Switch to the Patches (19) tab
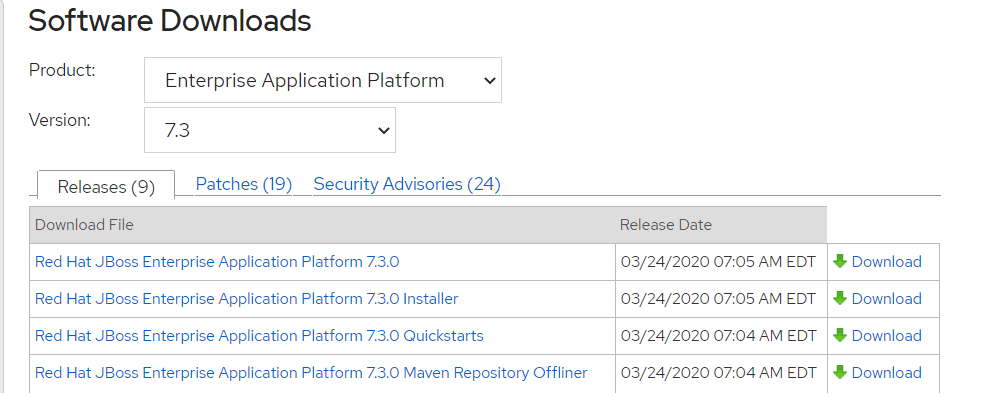Viewport: 985px width, 393px height. (244, 184)
